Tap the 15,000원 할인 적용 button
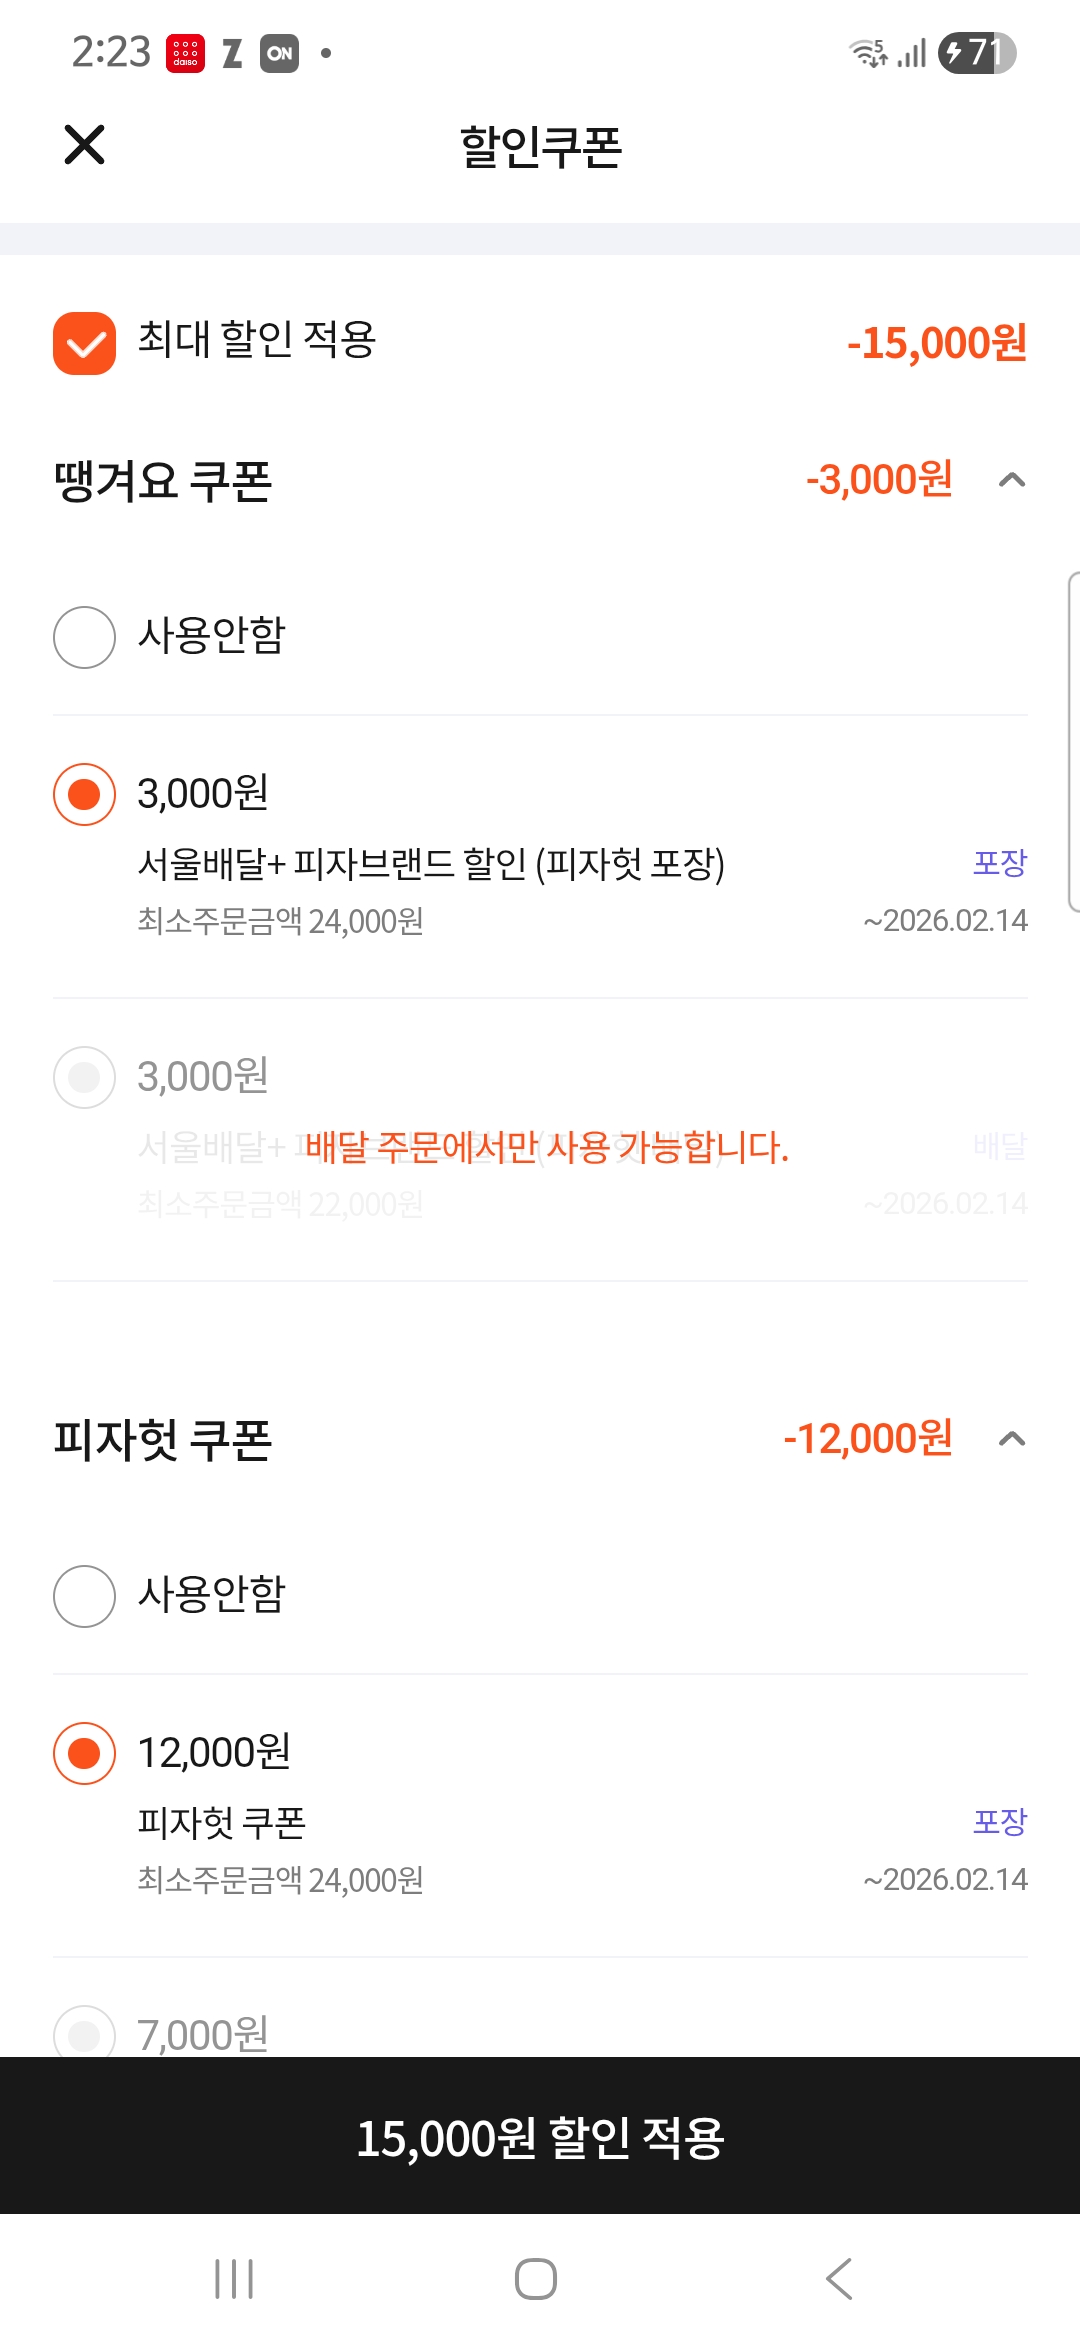The width and height of the screenshot is (1080, 2340). (540, 2137)
